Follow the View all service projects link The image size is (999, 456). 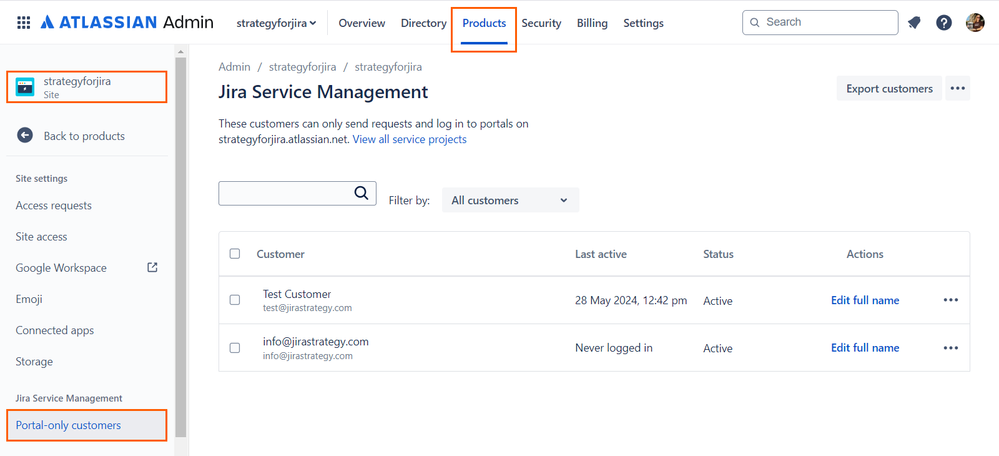[410, 139]
